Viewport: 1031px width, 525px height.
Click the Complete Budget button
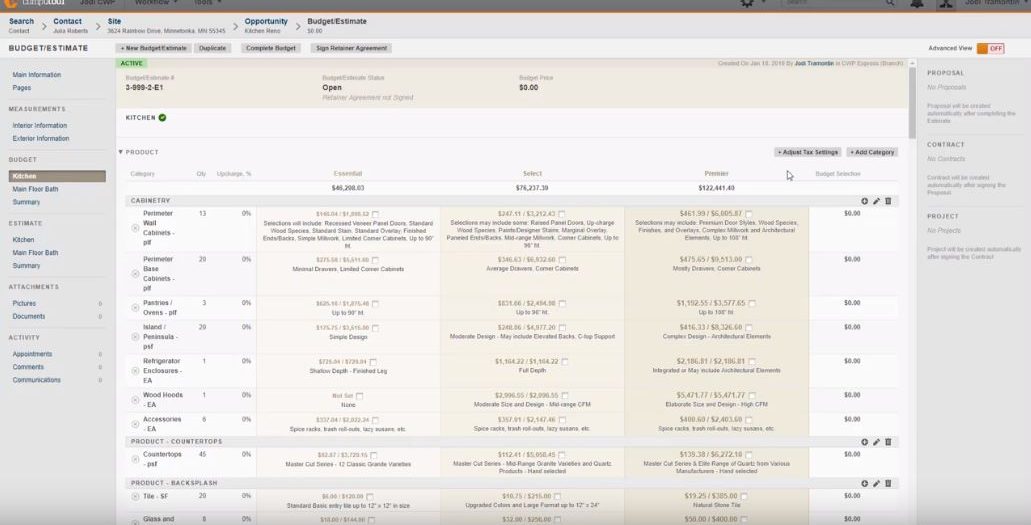(271, 48)
